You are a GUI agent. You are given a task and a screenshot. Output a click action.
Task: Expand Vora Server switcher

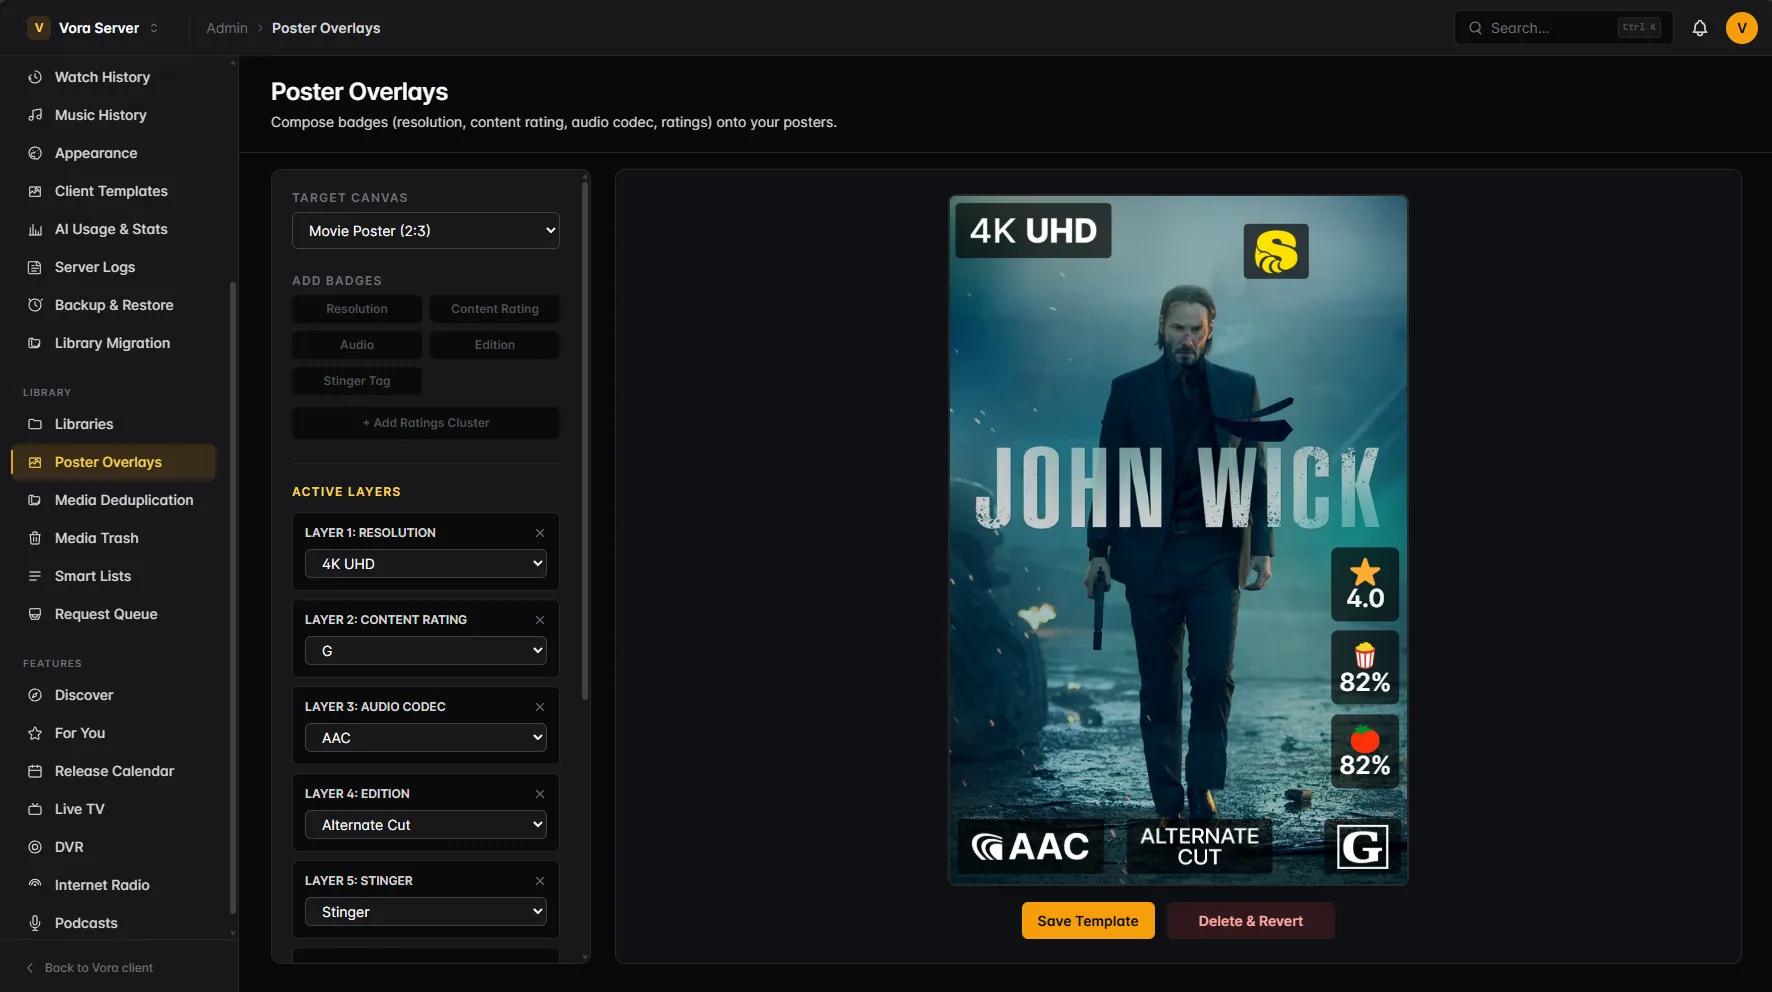(x=94, y=28)
